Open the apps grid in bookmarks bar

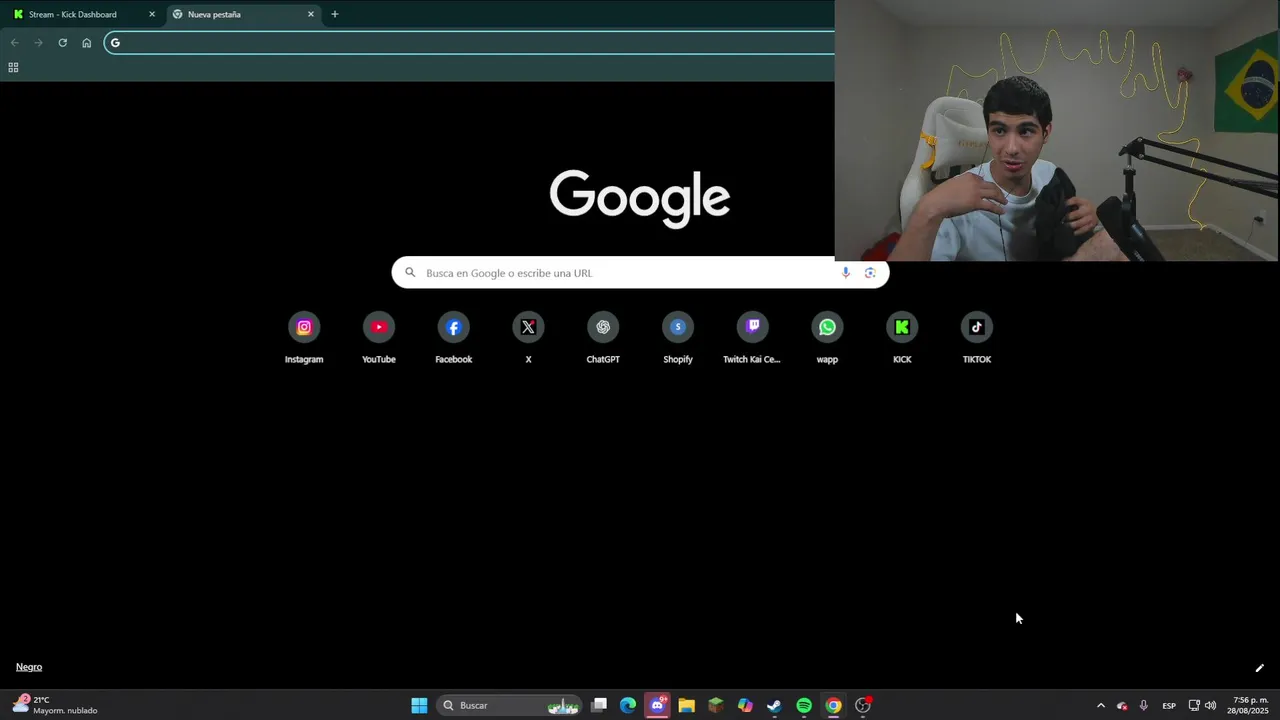coord(13,68)
